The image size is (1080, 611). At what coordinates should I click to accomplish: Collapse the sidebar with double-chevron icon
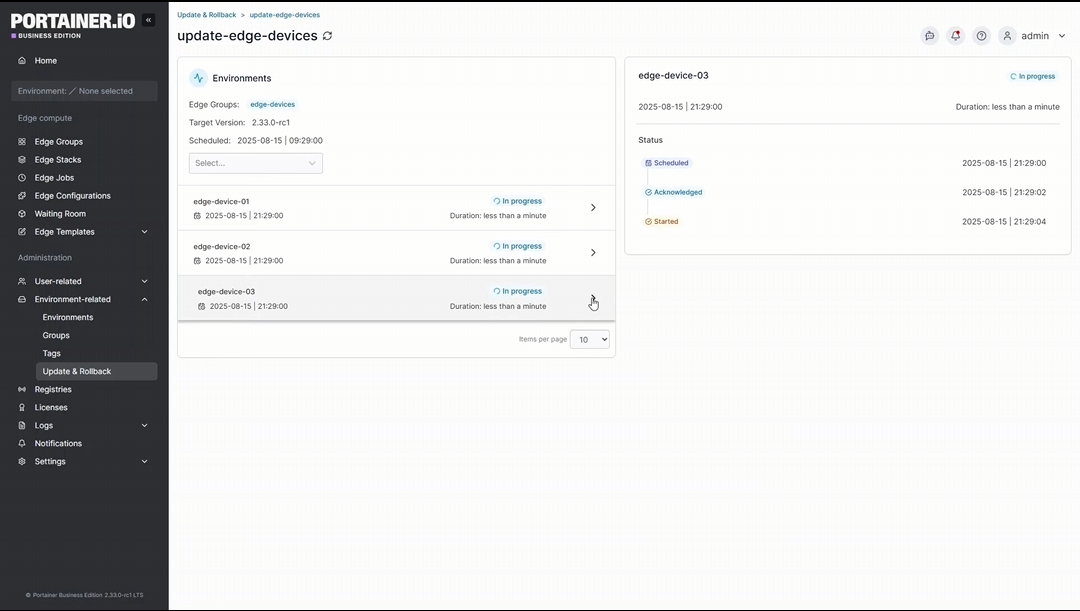point(148,20)
